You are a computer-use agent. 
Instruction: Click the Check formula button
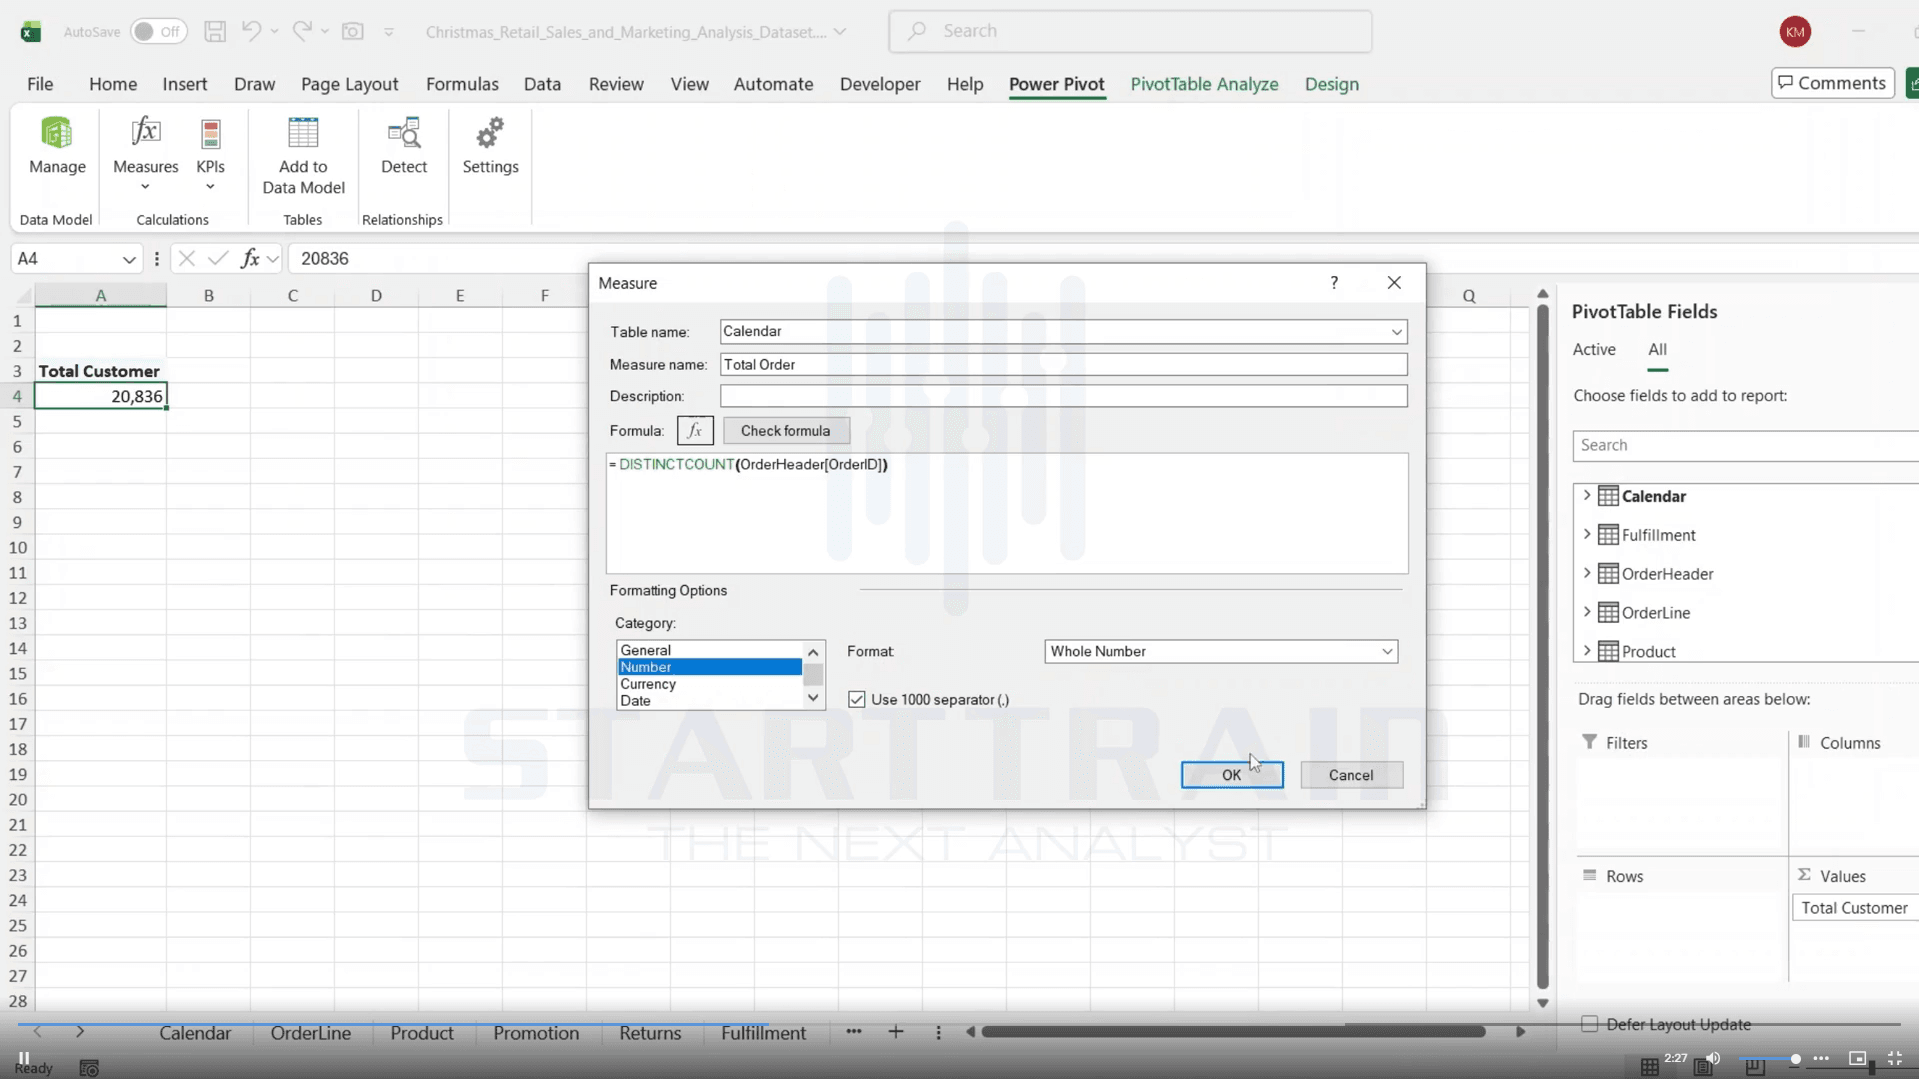(x=785, y=431)
